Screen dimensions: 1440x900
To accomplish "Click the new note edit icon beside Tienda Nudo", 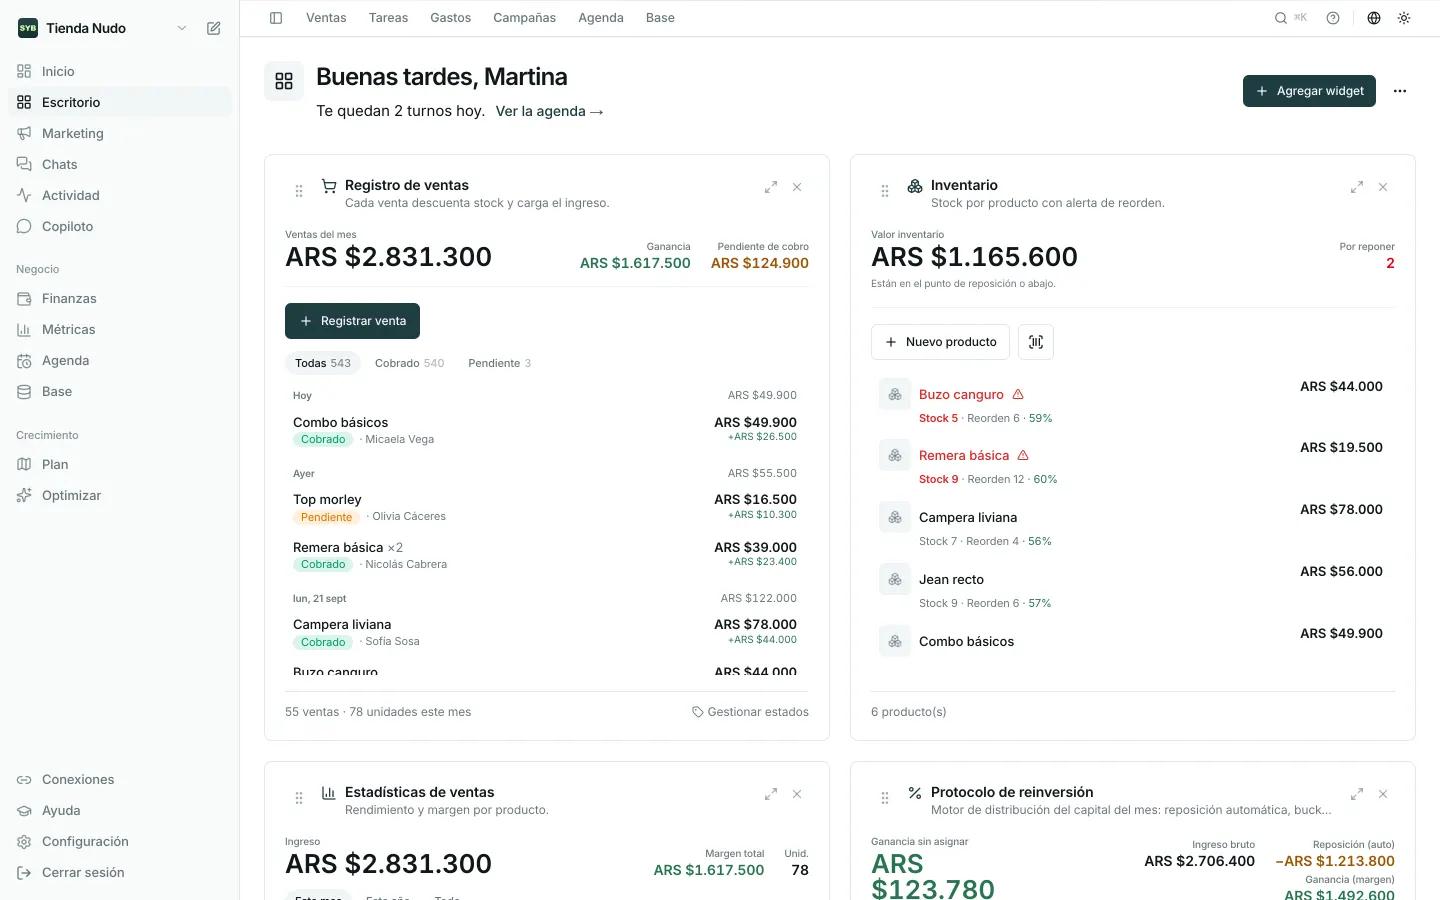I will (214, 28).
